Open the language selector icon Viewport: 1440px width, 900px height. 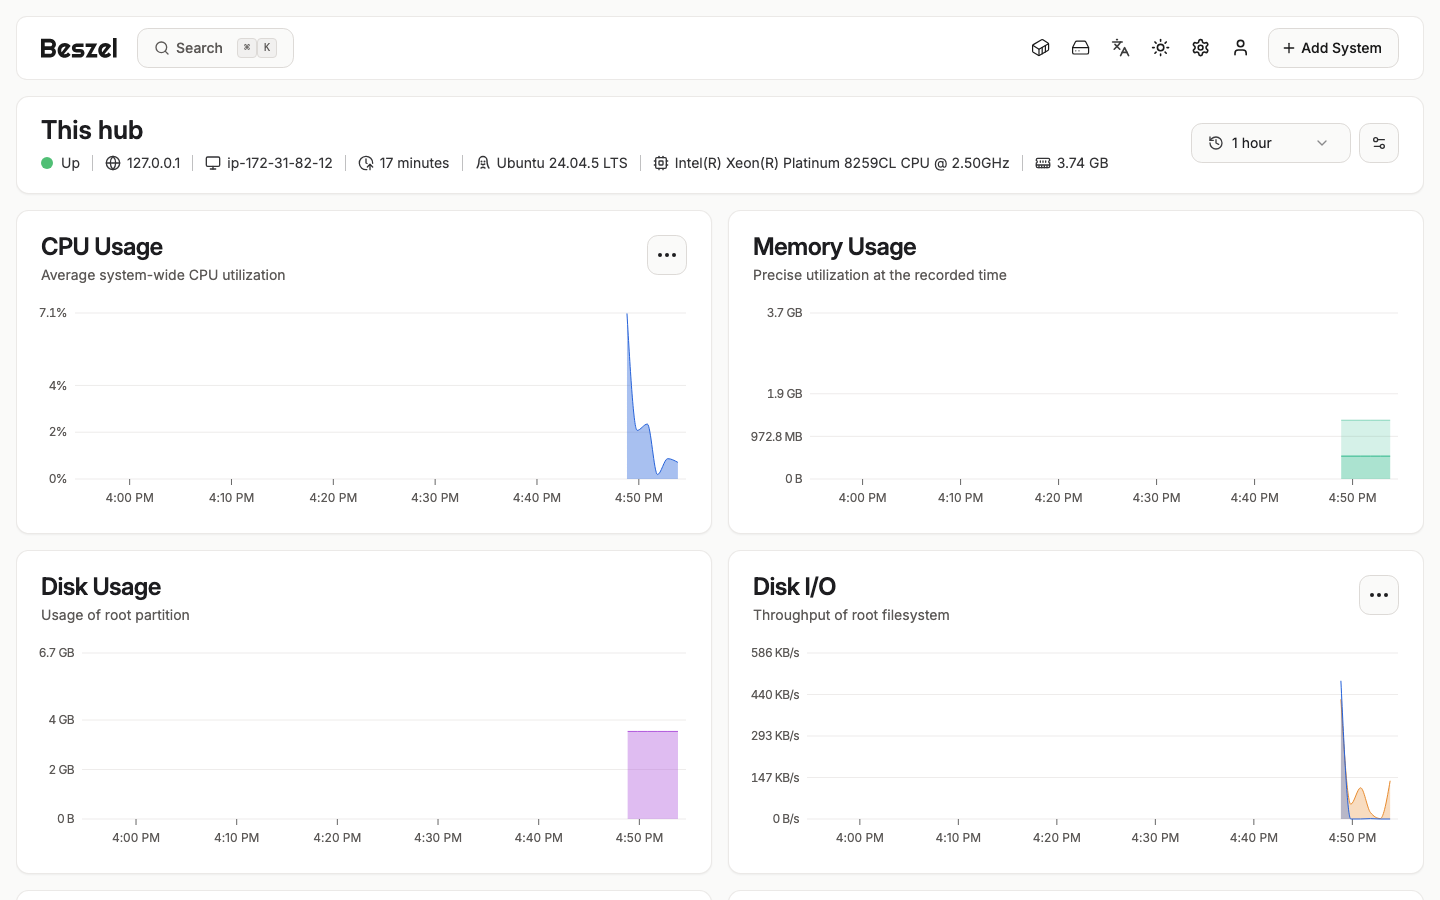[1120, 48]
